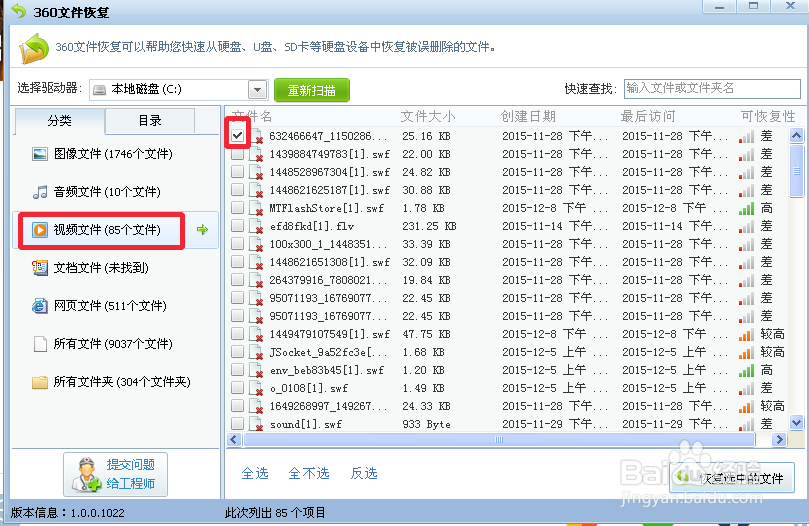Click the audio files music note icon
The height and width of the screenshot is (526, 809).
point(40,192)
